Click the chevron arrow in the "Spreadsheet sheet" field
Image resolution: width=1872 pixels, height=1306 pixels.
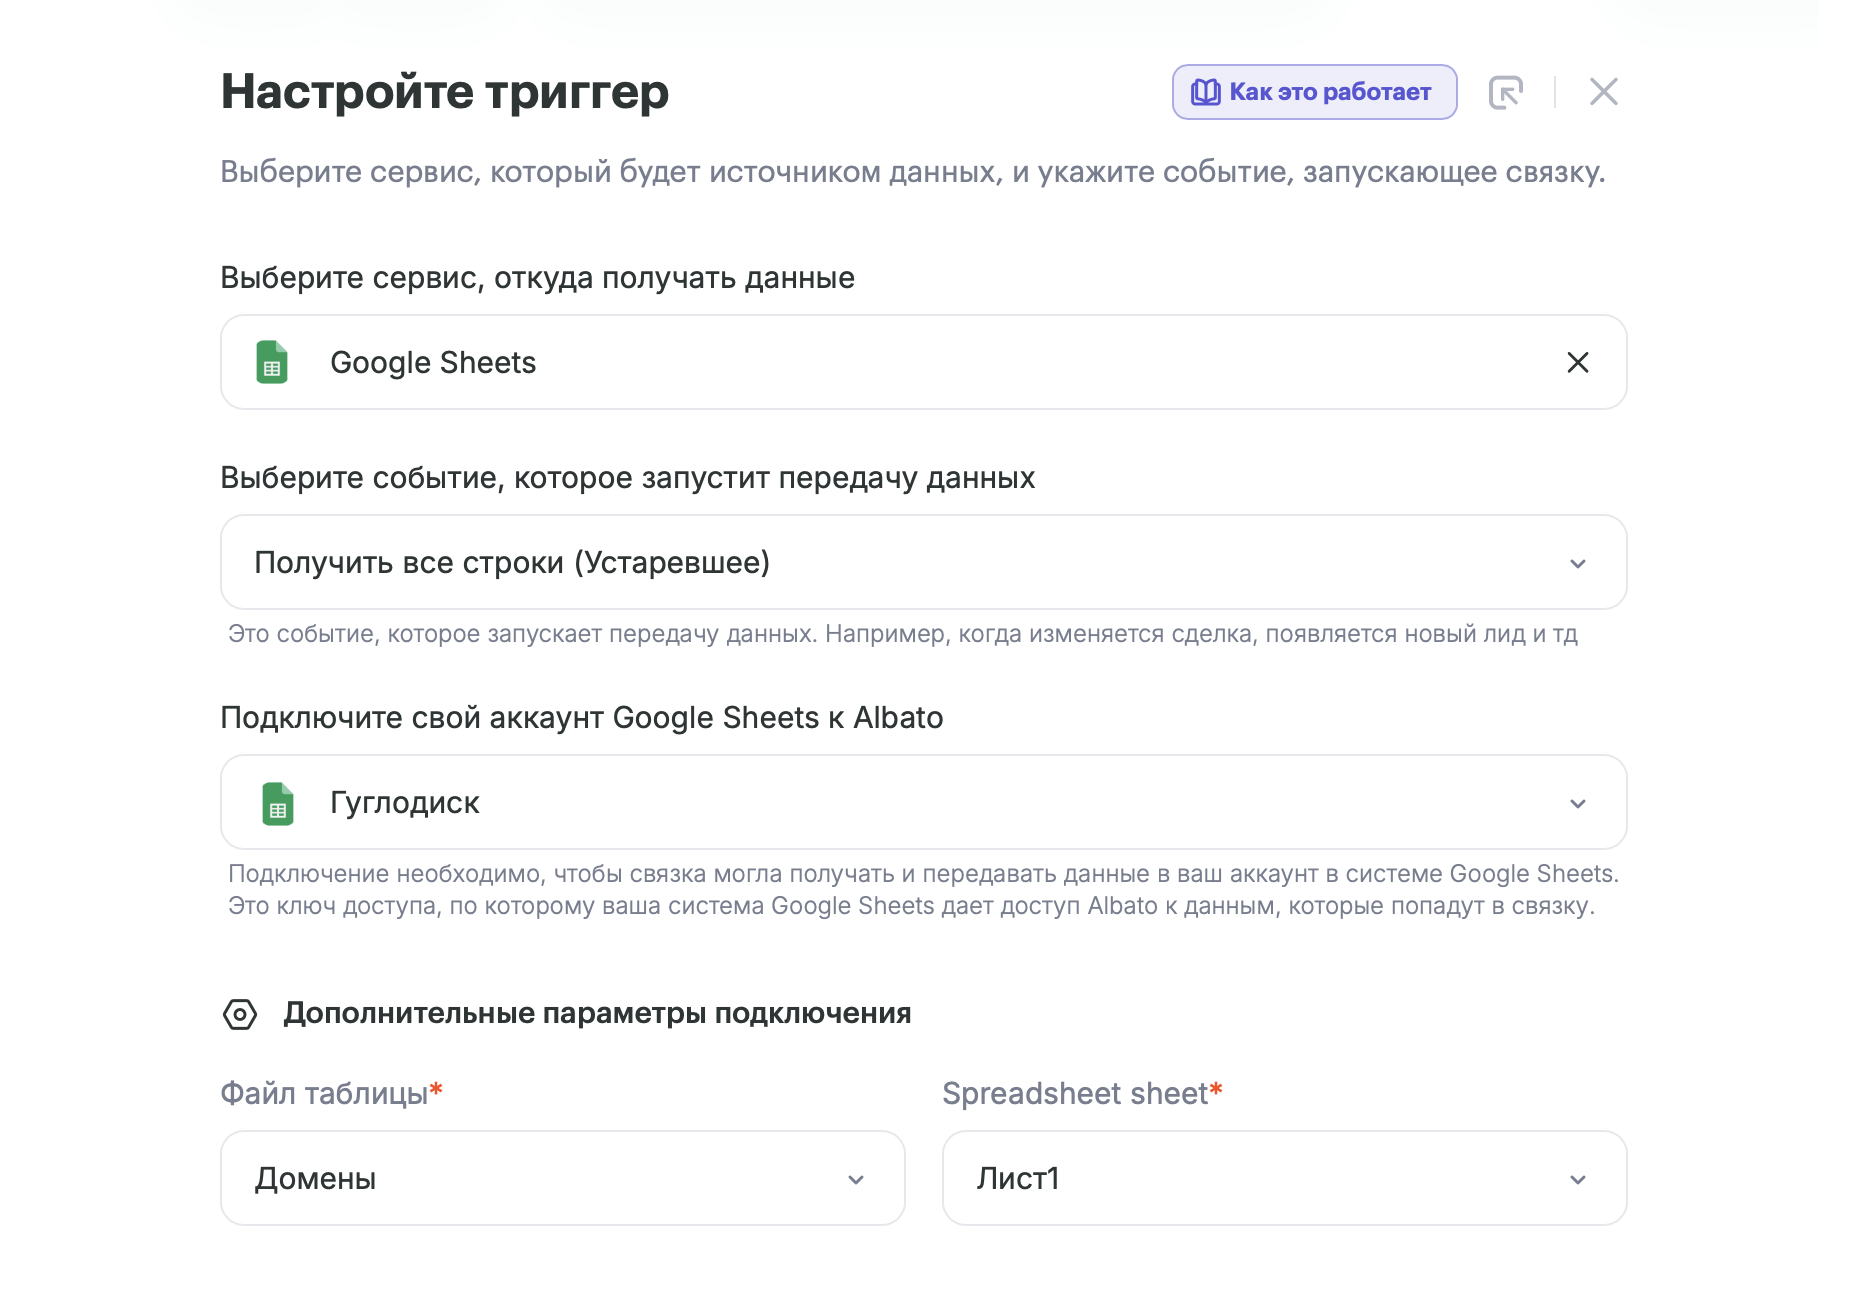(1577, 1179)
